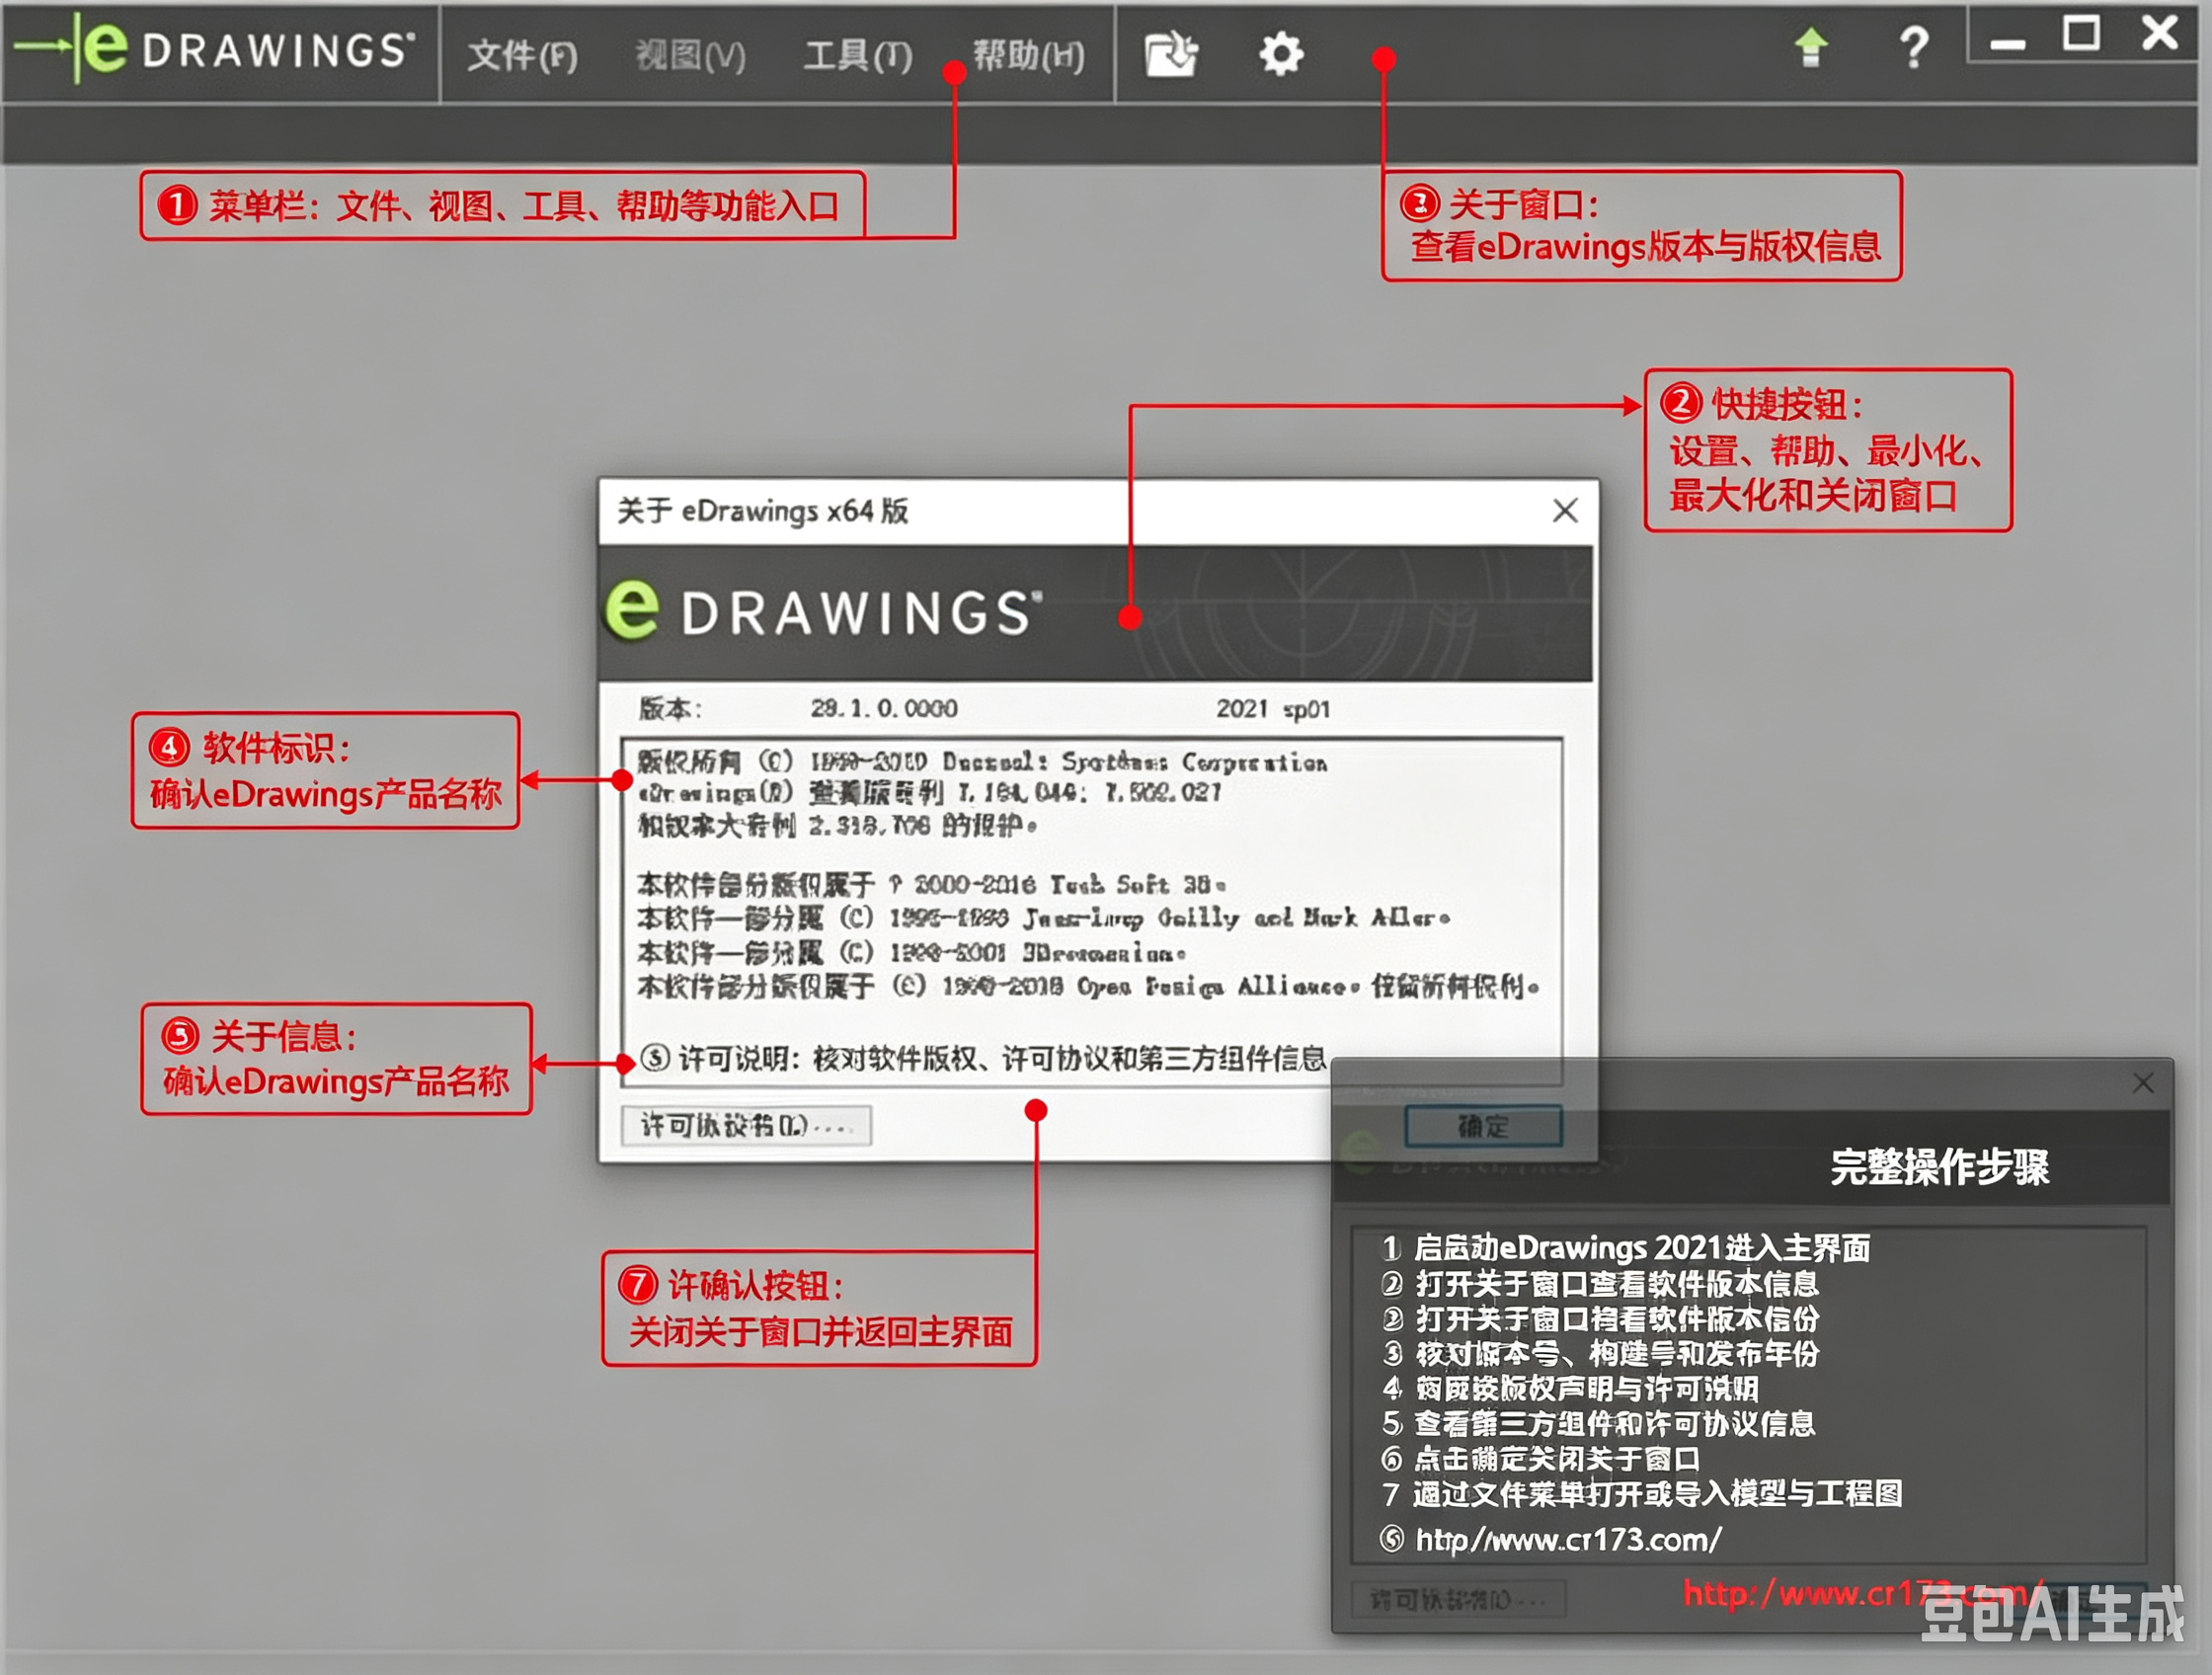
Task: Click the eDrawings banner logo in About dialog
Action: (822, 610)
